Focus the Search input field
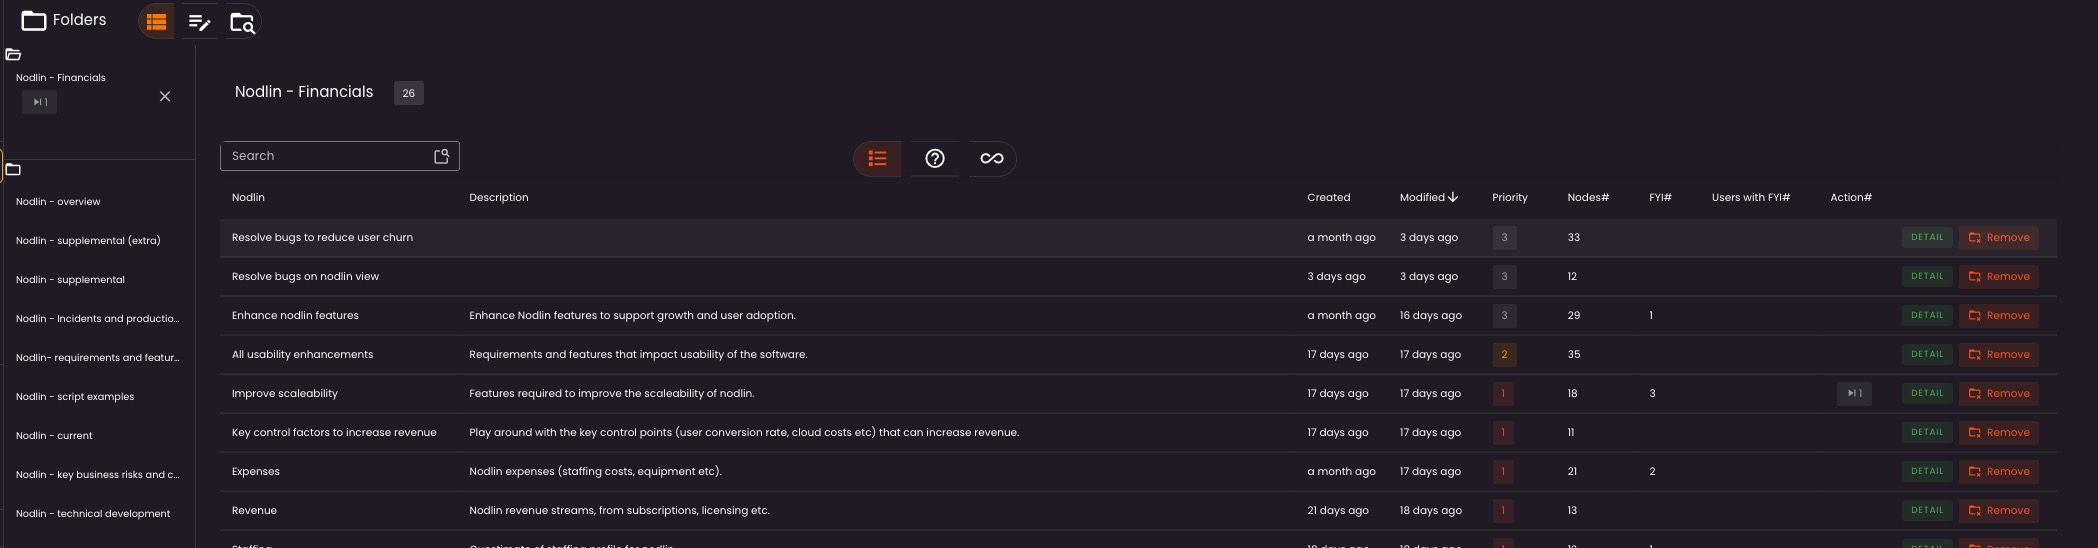 tap(325, 156)
